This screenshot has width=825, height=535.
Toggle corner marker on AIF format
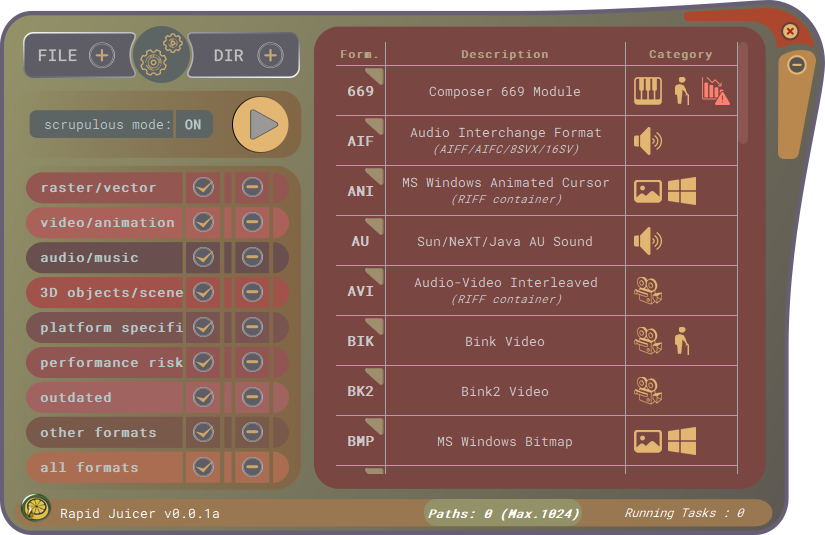point(376,125)
